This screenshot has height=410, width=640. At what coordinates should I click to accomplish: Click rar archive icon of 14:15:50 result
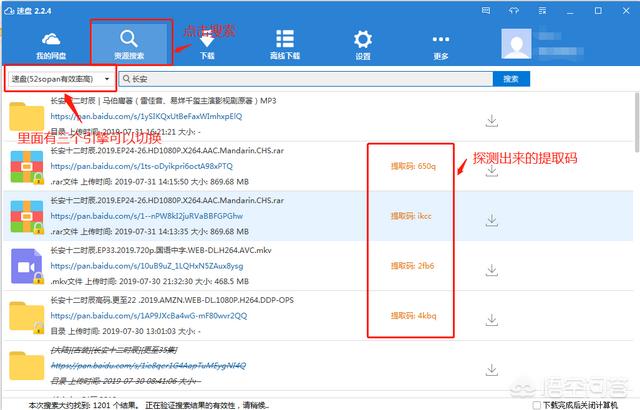27,167
